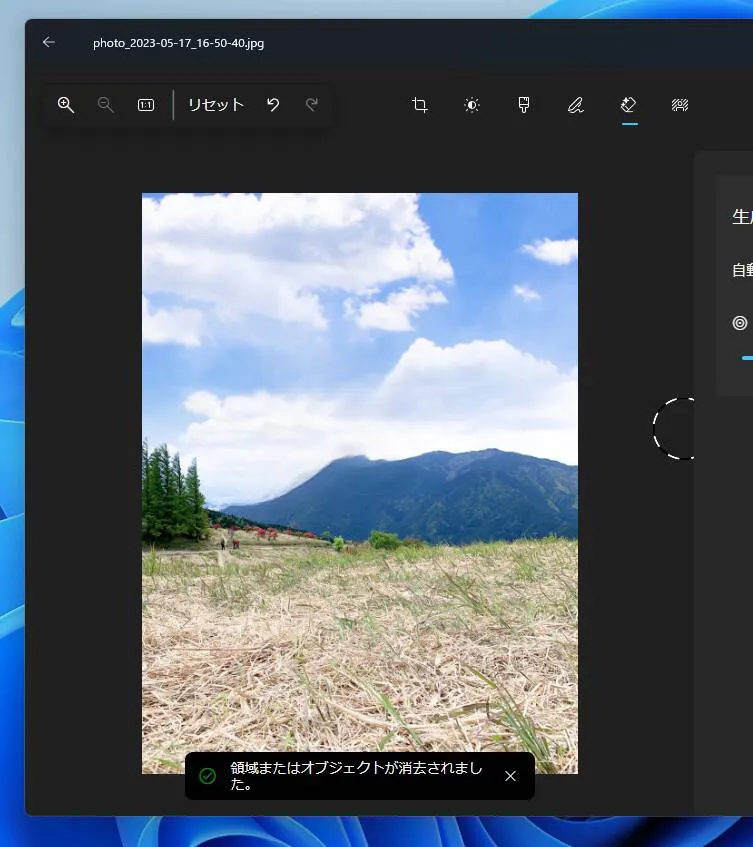Screen dimensions: 753x847
Task: Go back using the arrow icon
Action: [49, 42]
